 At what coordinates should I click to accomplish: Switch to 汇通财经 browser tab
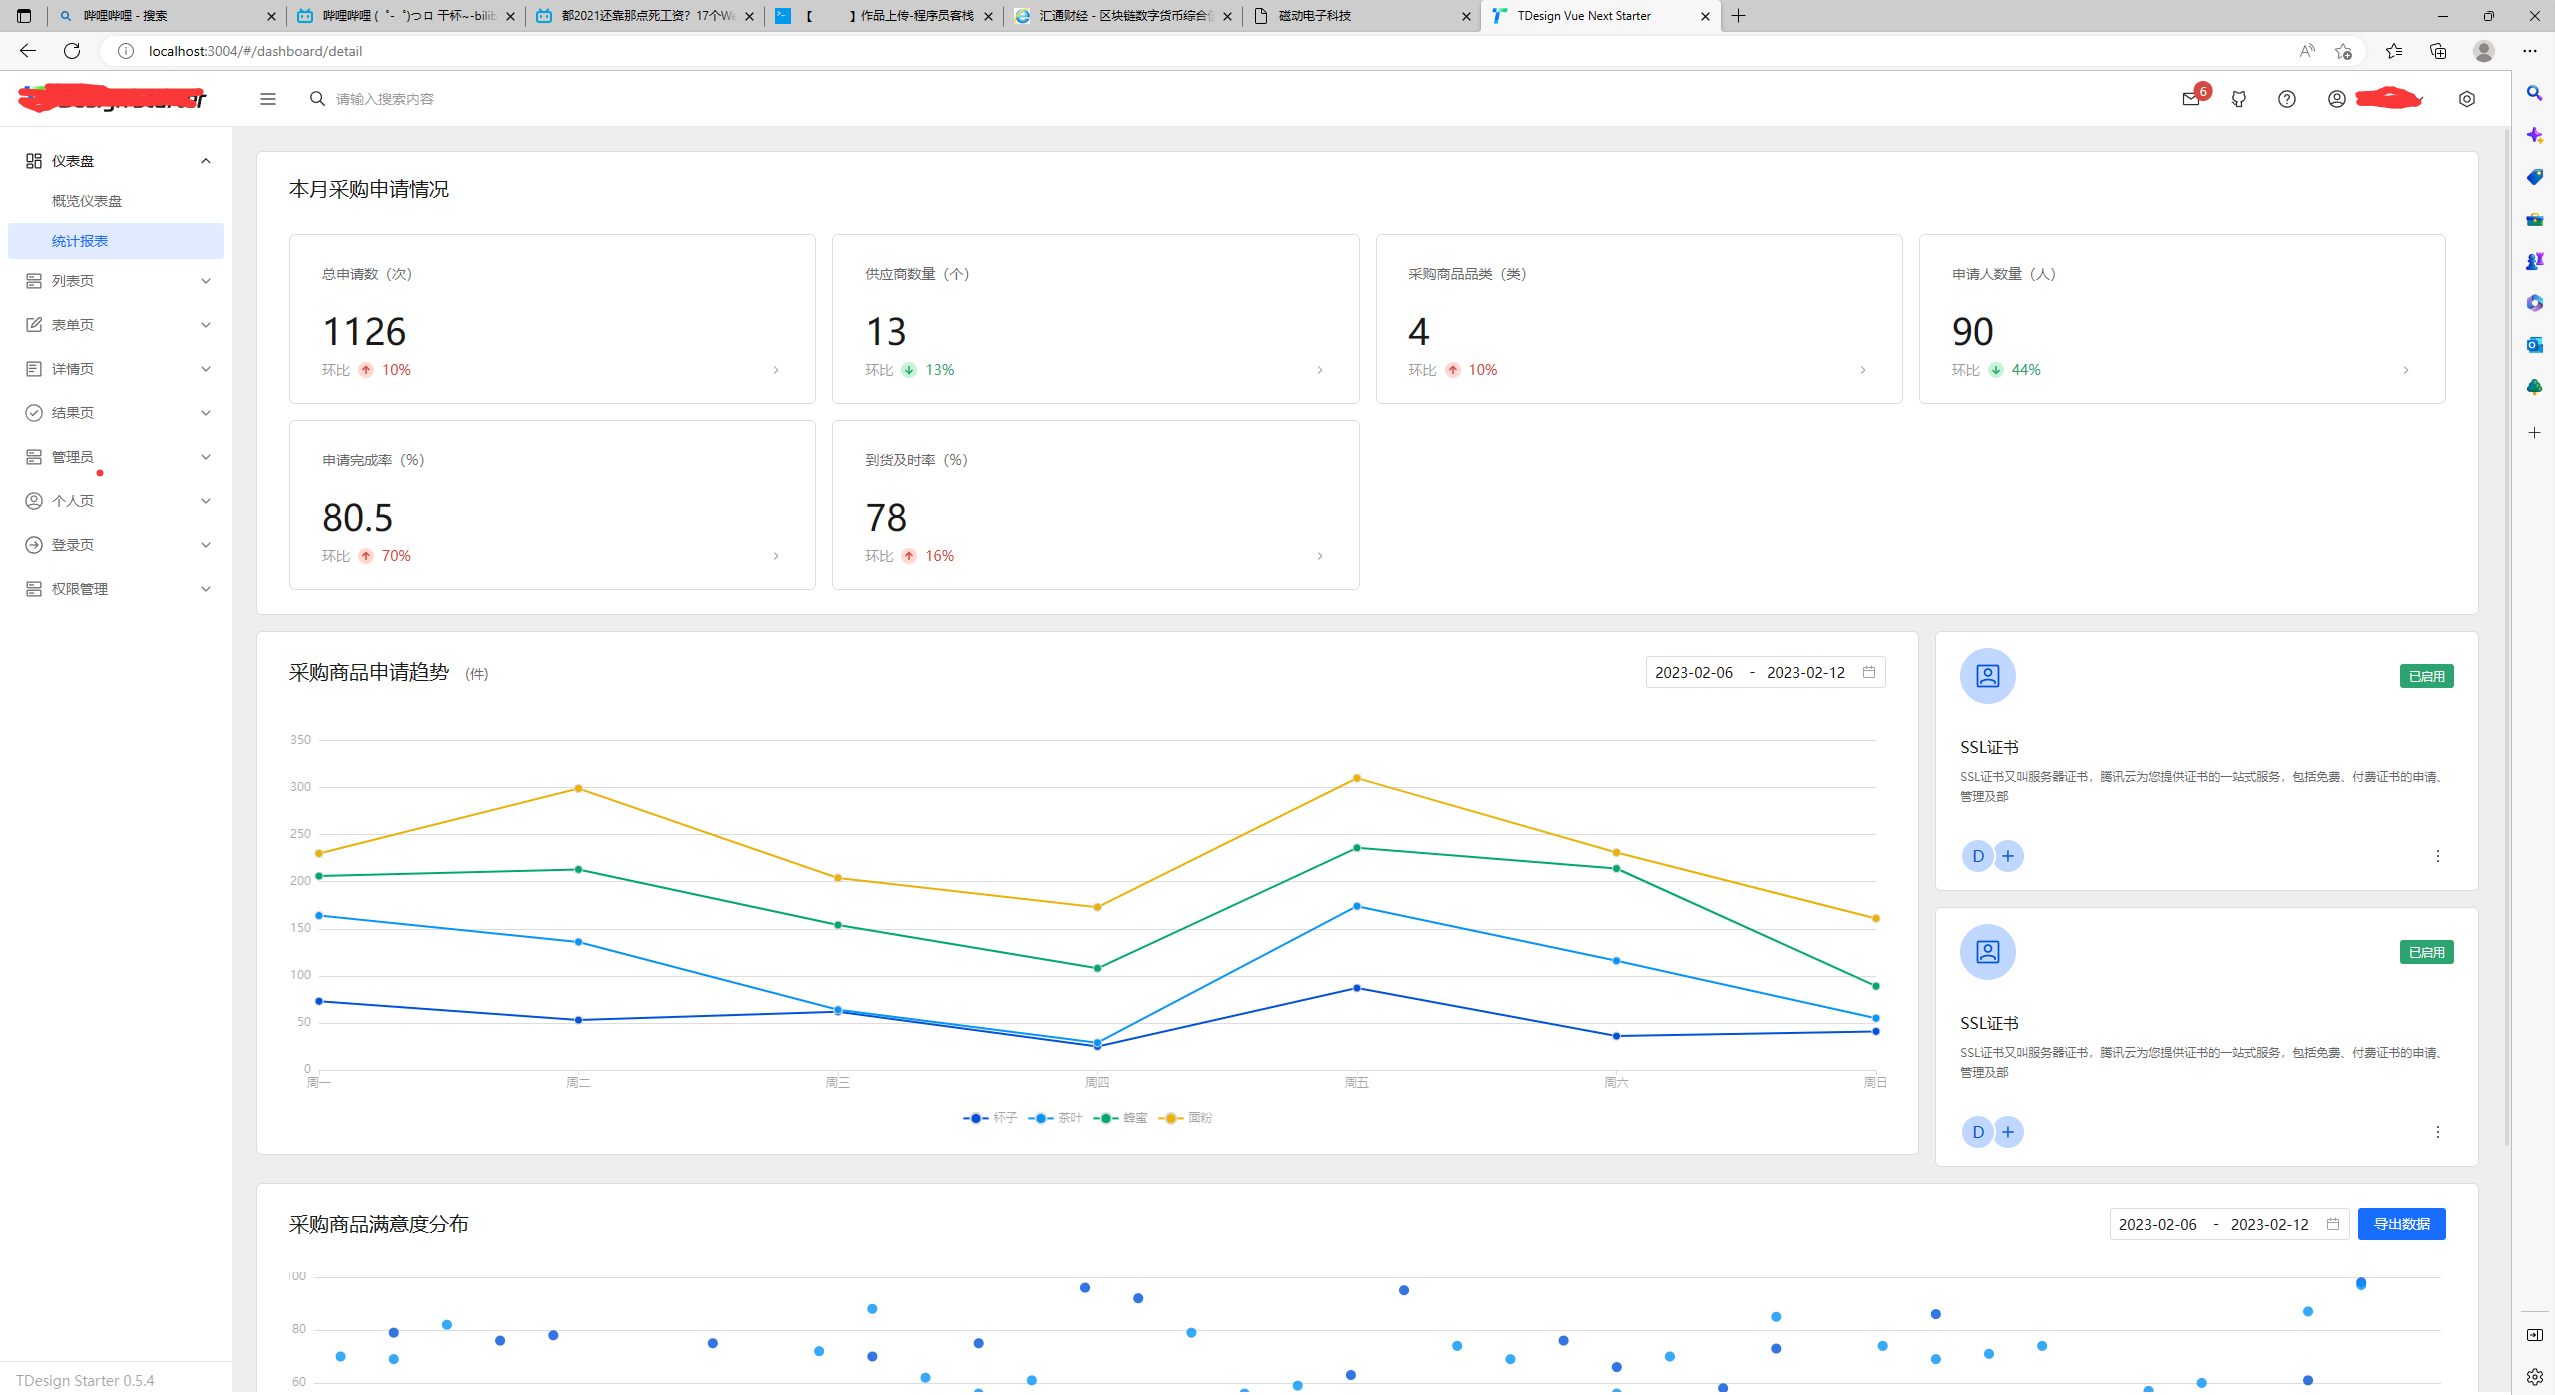(1124, 16)
